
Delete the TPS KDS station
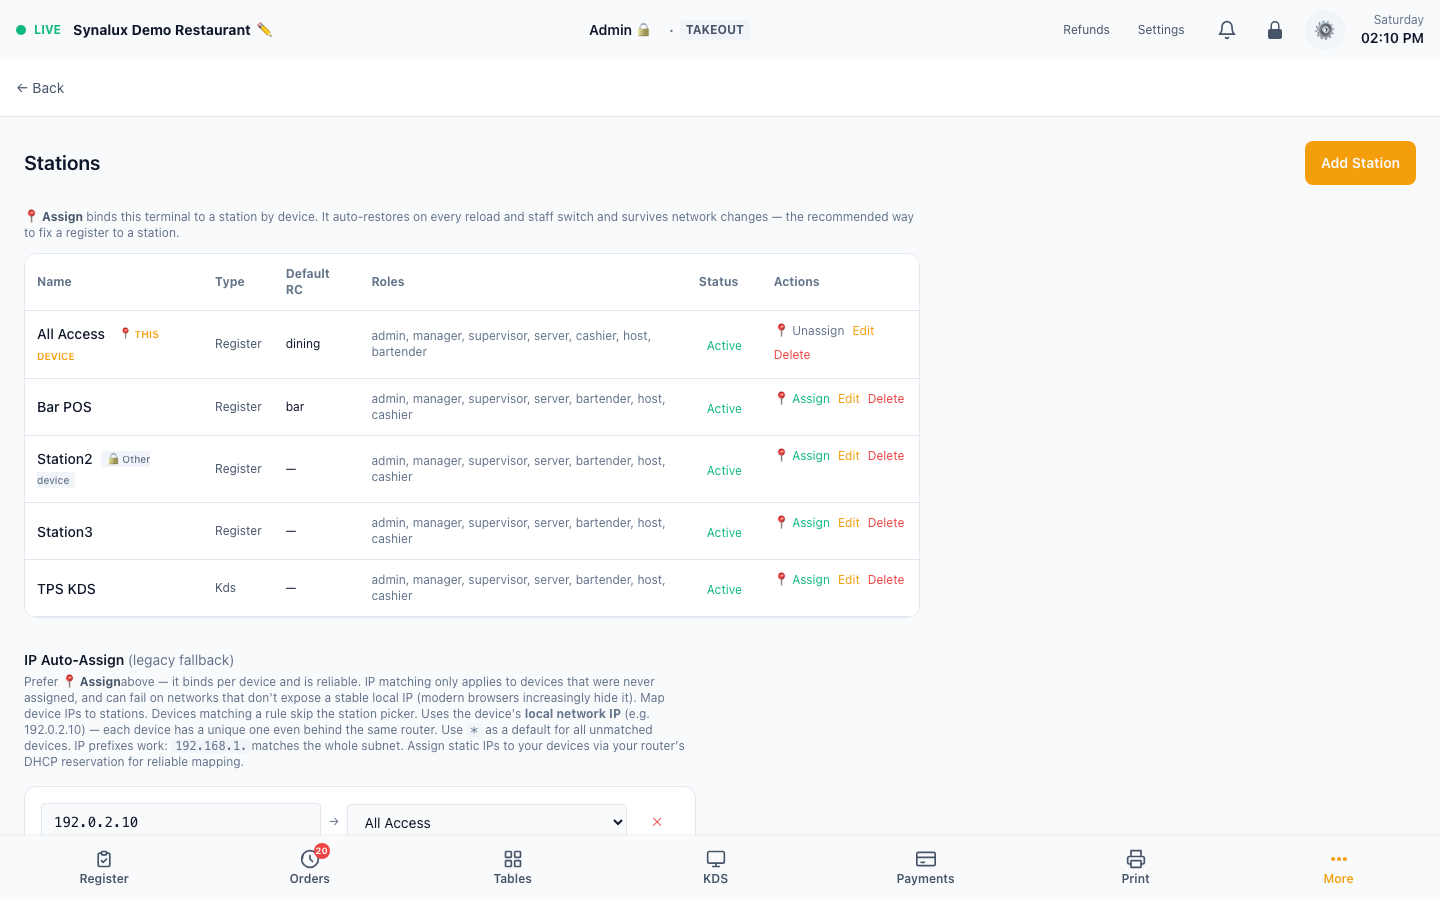[x=886, y=580]
